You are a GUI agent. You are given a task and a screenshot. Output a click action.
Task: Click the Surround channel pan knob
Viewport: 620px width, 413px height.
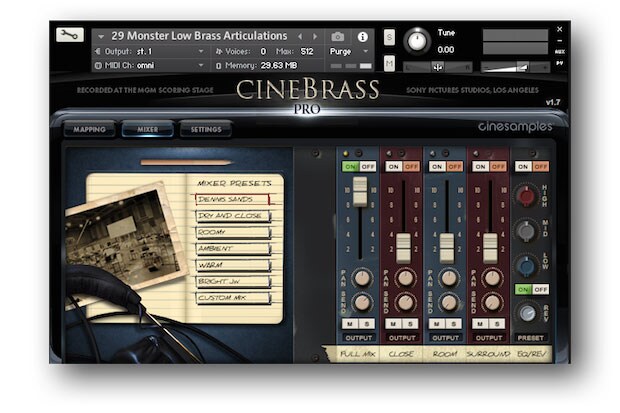(x=492, y=278)
